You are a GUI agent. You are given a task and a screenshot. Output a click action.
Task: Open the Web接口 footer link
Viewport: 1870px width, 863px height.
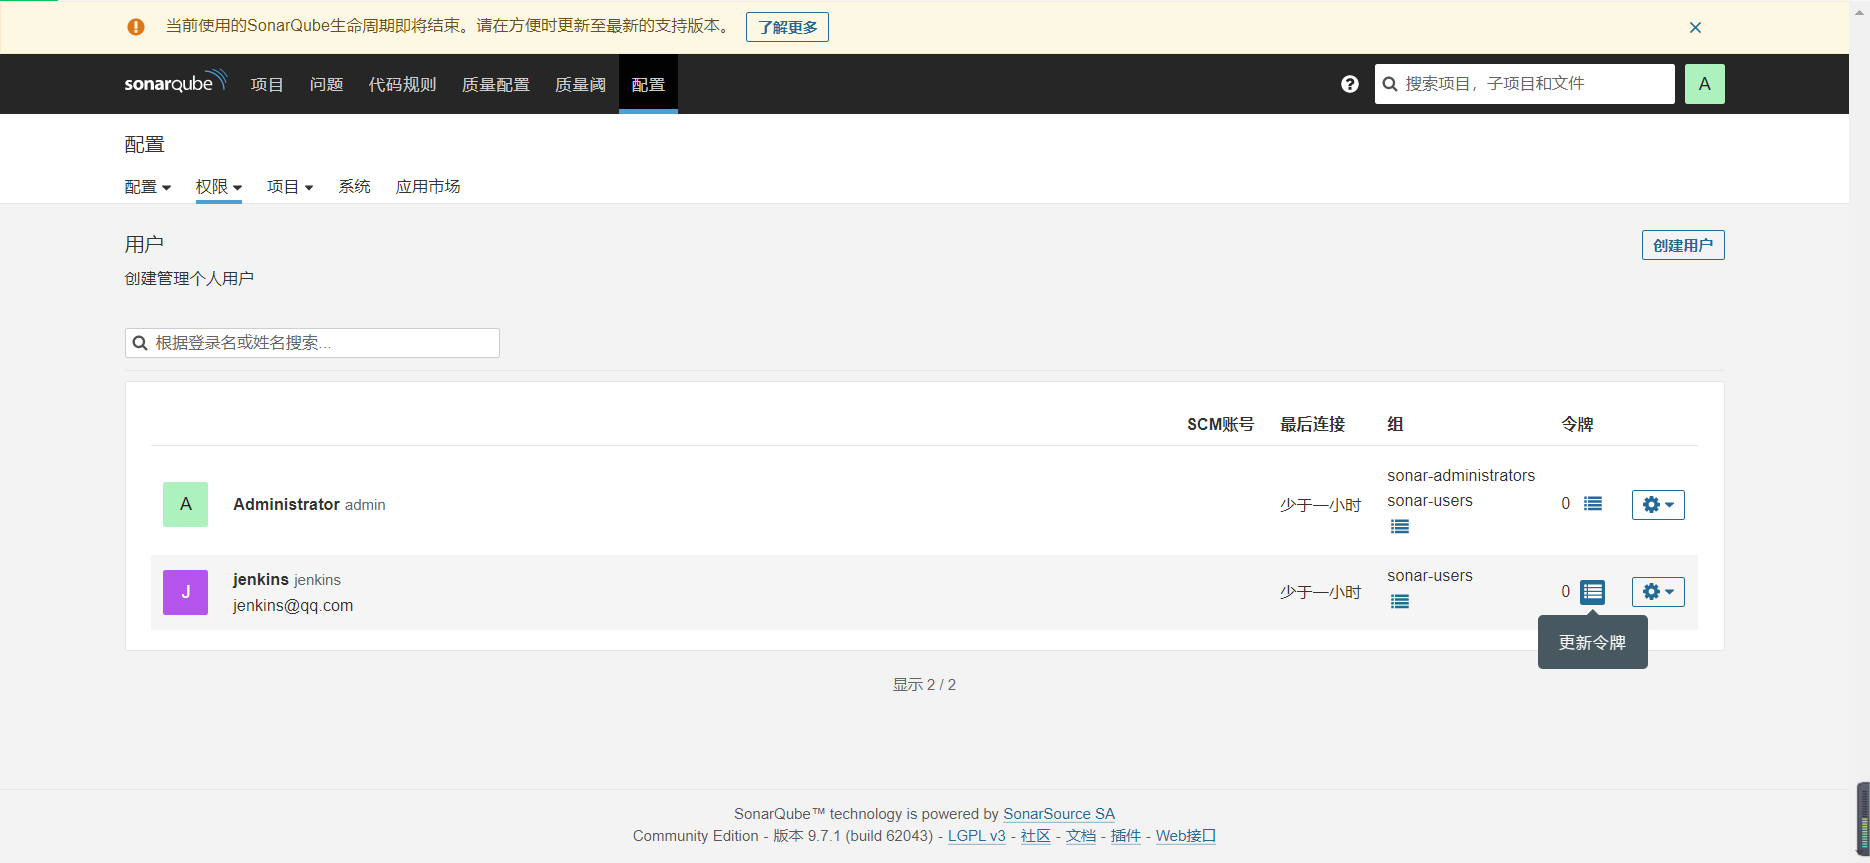(1186, 836)
